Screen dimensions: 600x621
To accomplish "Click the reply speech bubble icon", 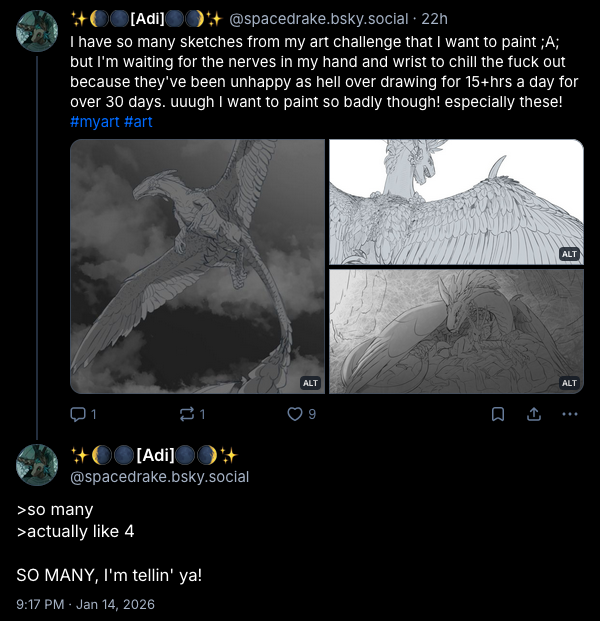I will tap(78, 414).
